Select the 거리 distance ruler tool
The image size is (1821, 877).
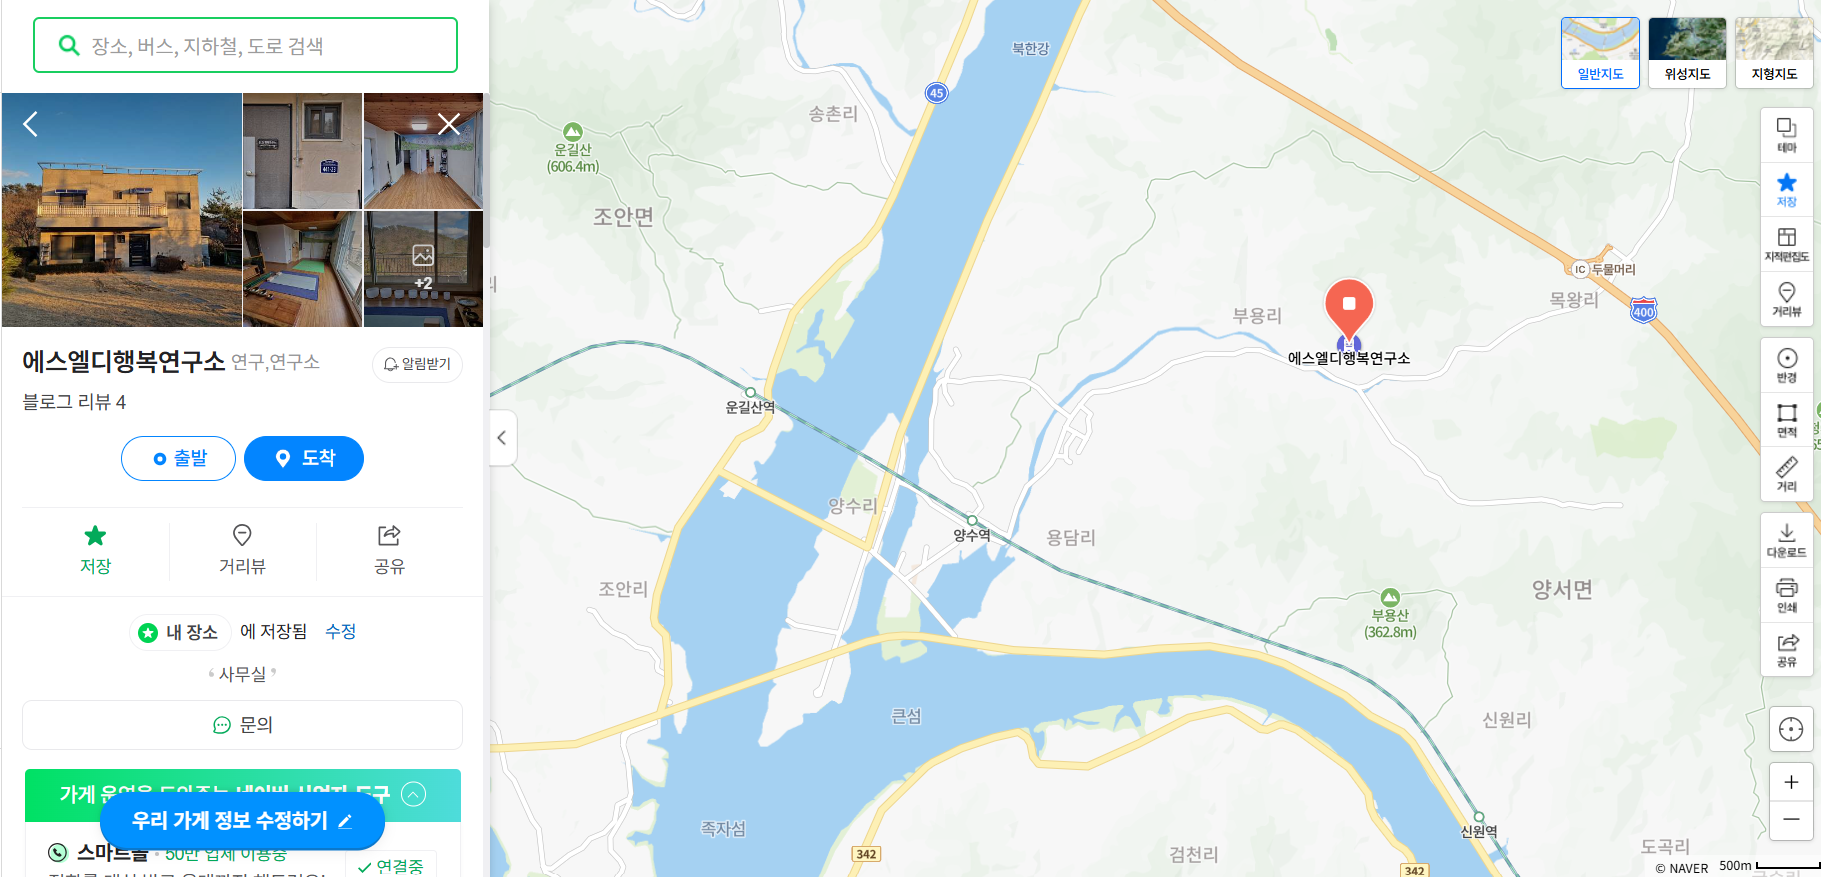tap(1786, 474)
